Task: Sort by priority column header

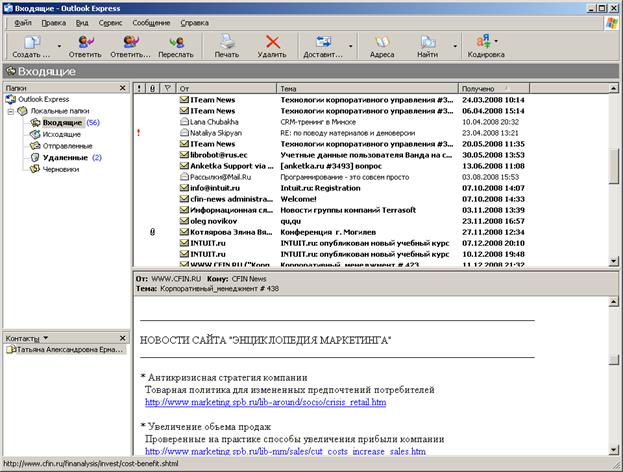Action: coord(139,89)
